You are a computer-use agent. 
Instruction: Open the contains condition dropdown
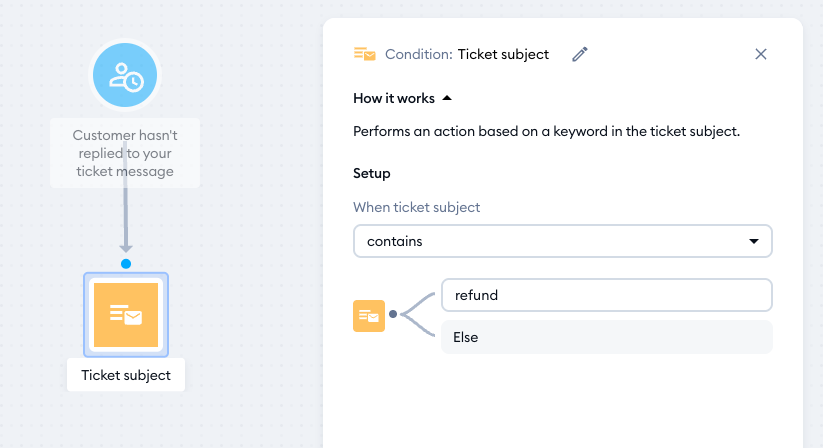(x=563, y=241)
